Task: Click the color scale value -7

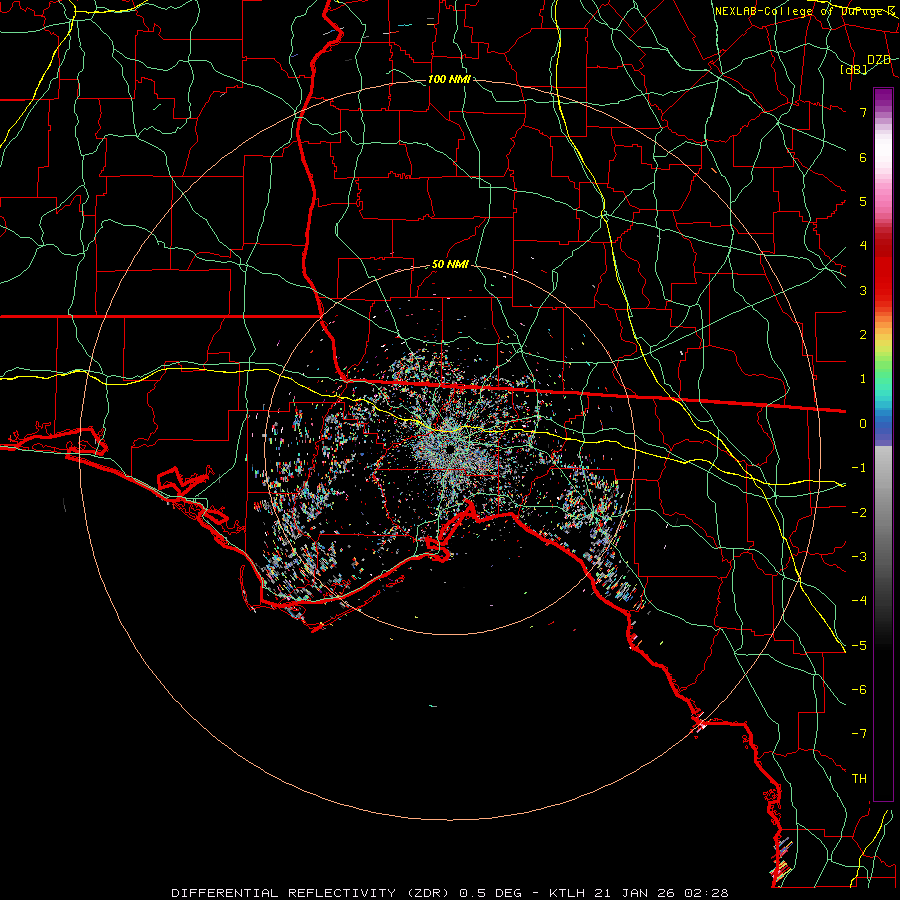Action: pyautogui.click(x=859, y=734)
